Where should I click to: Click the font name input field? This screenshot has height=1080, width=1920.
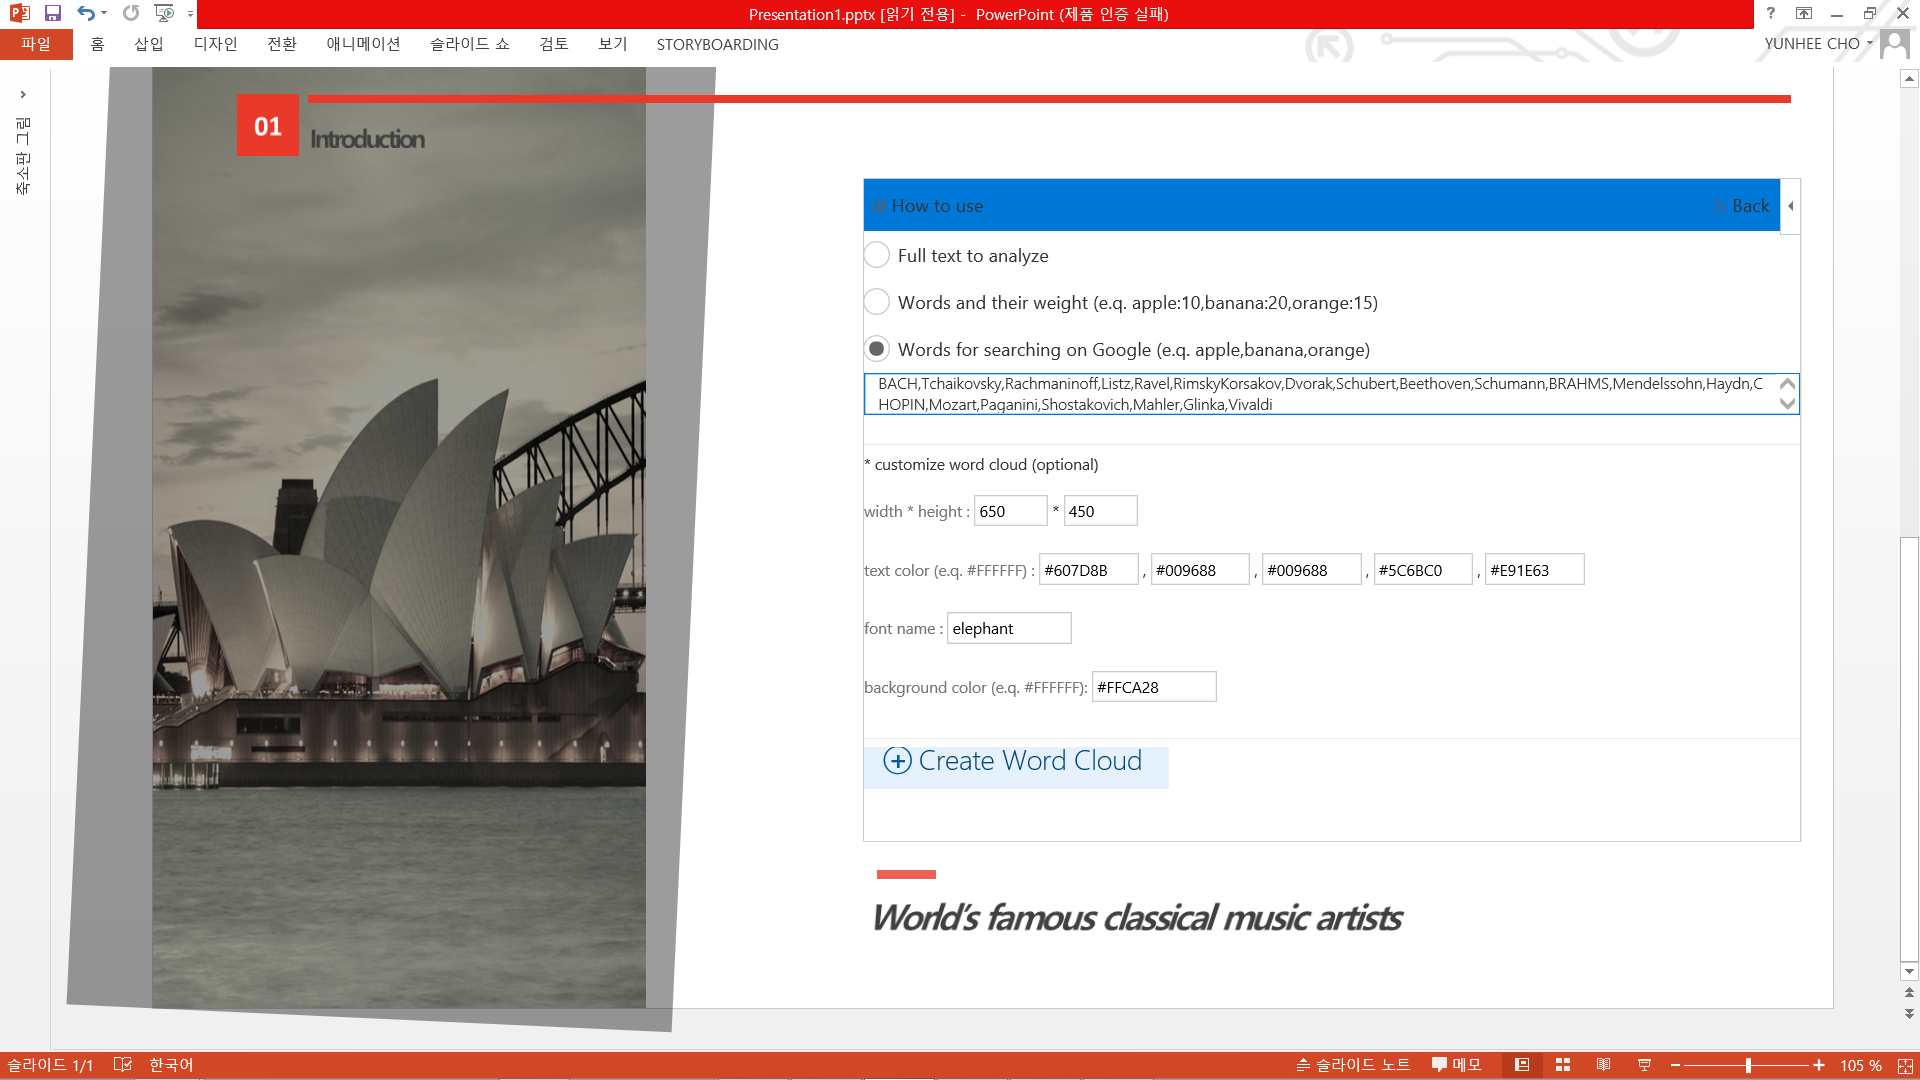[x=1008, y=629]
